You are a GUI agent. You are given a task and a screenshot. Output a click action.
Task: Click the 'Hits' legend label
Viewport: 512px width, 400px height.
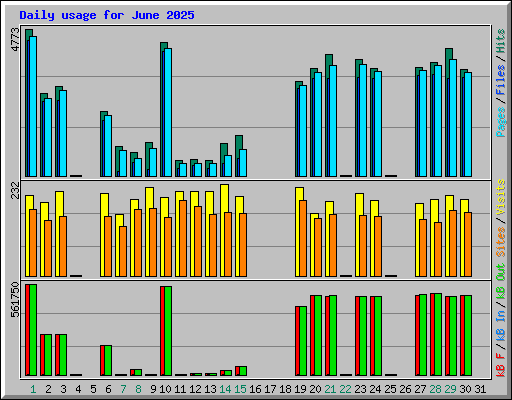(x=501, y=41)
